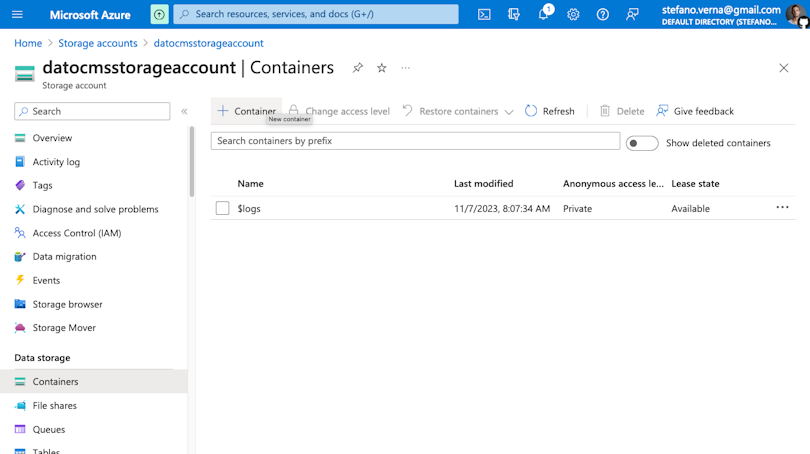Click the sidebar vertical scrollbar
The height and width of the screenshot is (454, 810).
(192, 162)
